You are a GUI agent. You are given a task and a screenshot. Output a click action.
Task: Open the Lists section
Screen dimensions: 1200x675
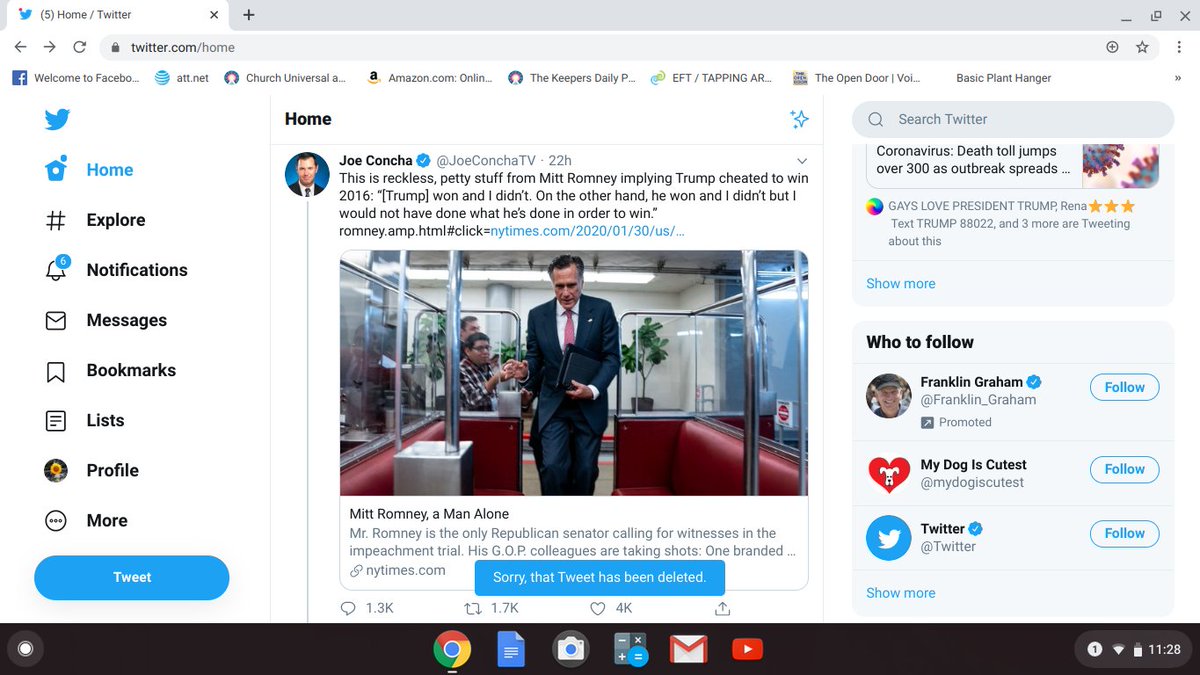tap(85, 420)
